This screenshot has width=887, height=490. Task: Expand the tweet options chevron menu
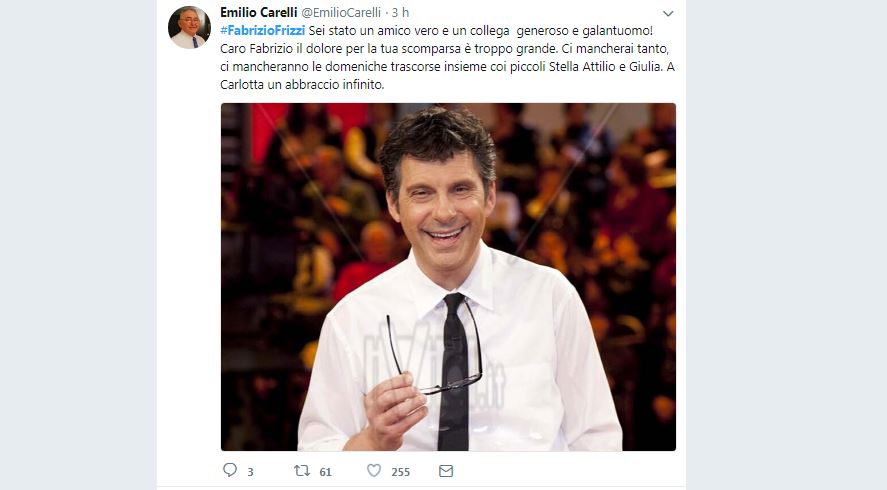tap(668, 14)
